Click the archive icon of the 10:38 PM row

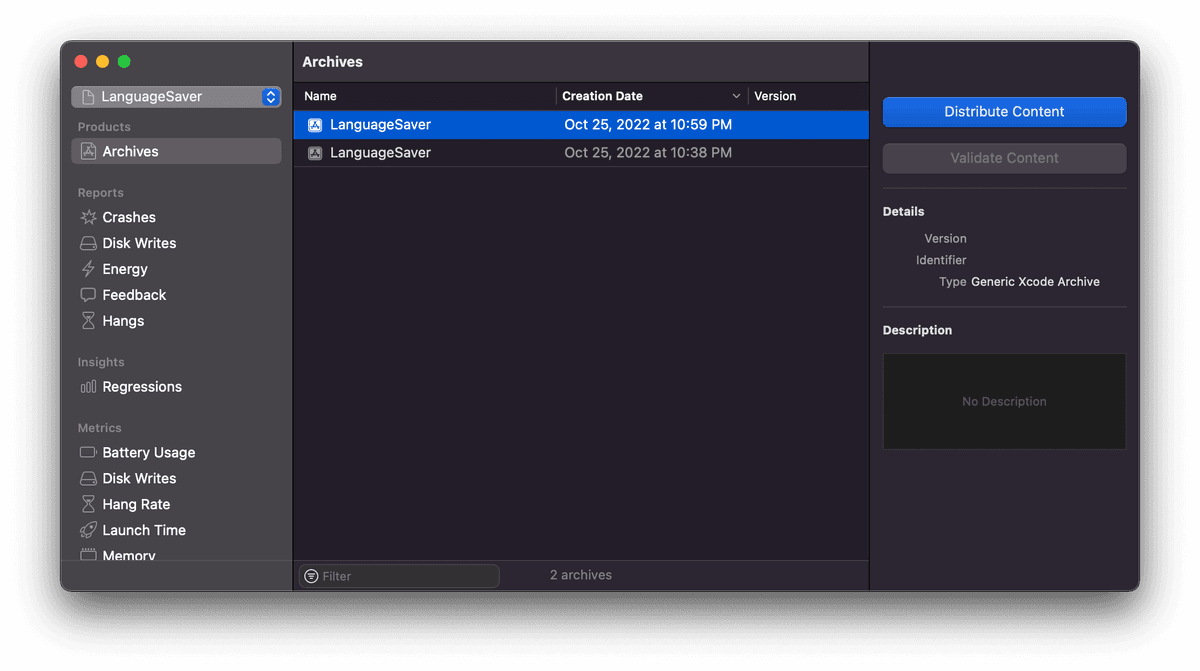coord(315,153)
